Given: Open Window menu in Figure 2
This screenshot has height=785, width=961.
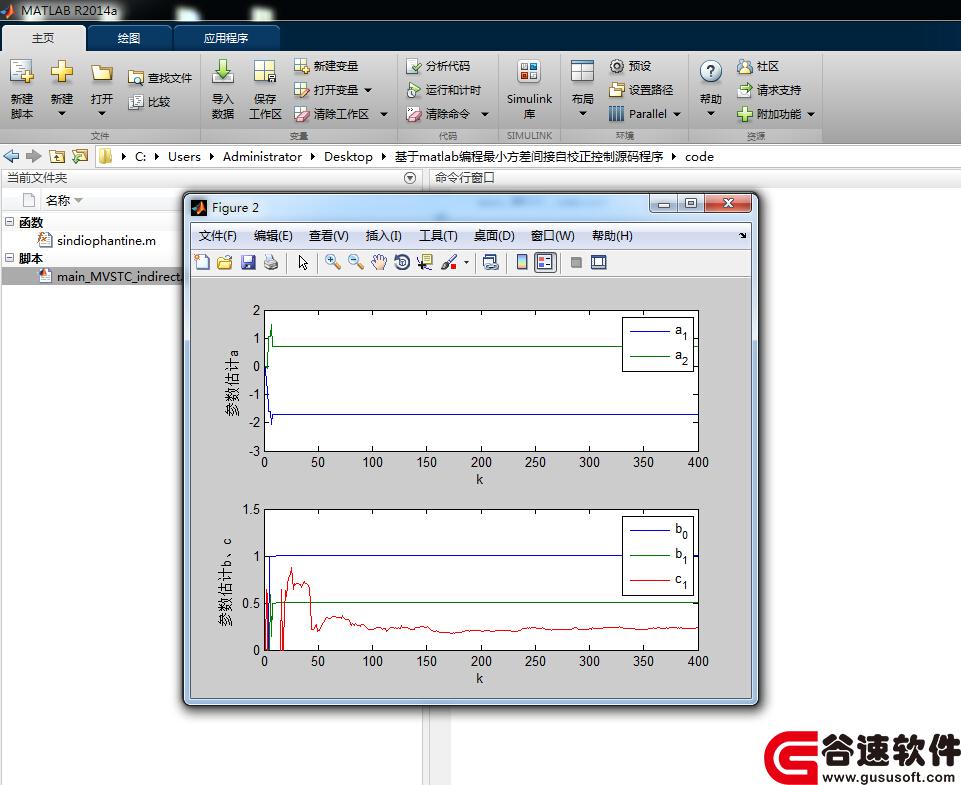Looking at the screenshot, I should pos(552,236).
